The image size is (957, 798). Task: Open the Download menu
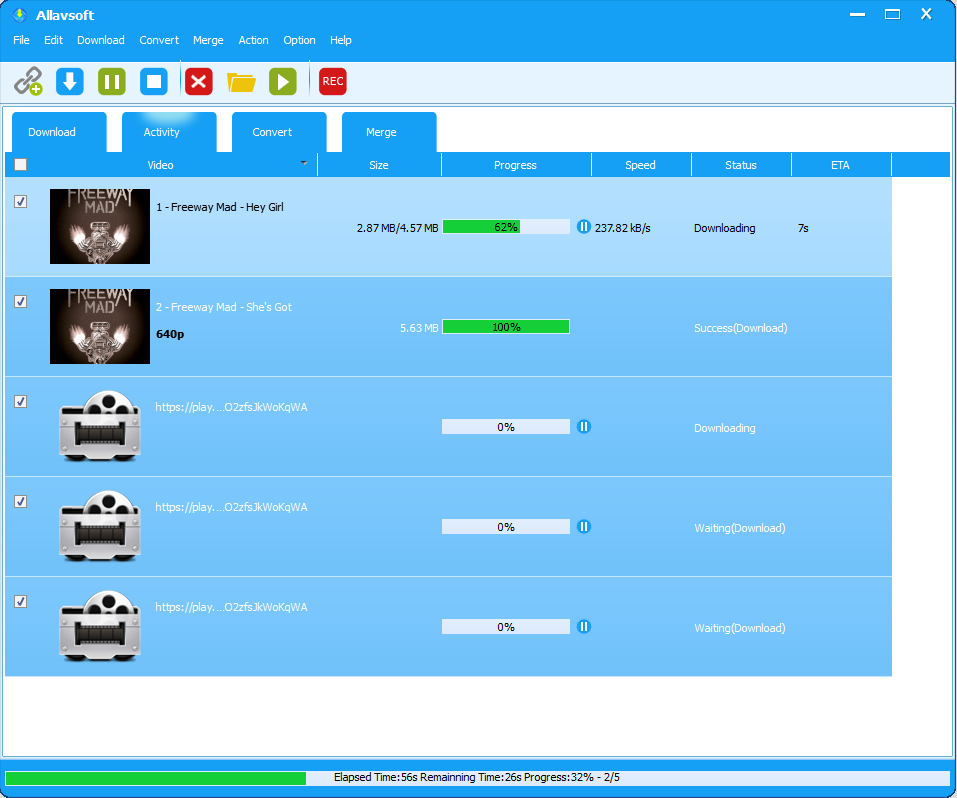101,40
